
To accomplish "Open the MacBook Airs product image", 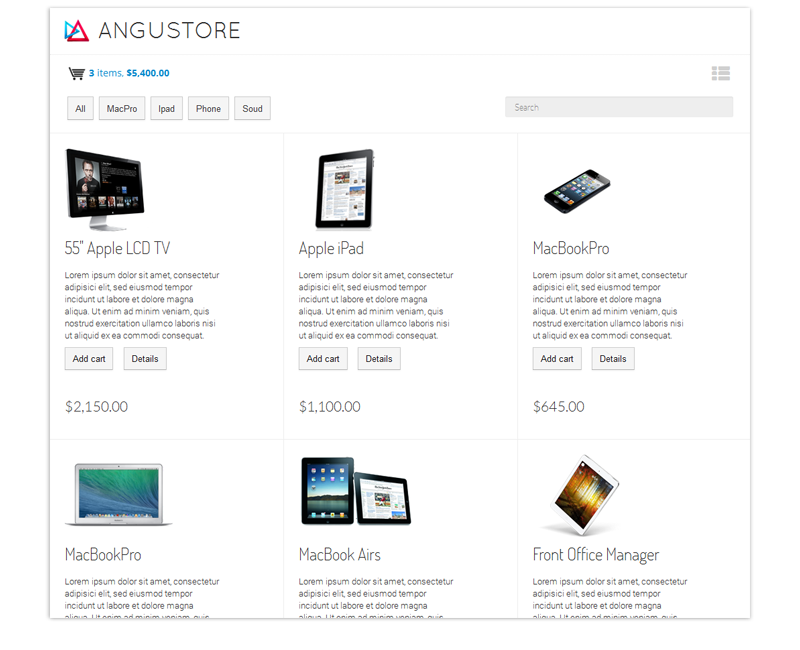I will [356, 491].
